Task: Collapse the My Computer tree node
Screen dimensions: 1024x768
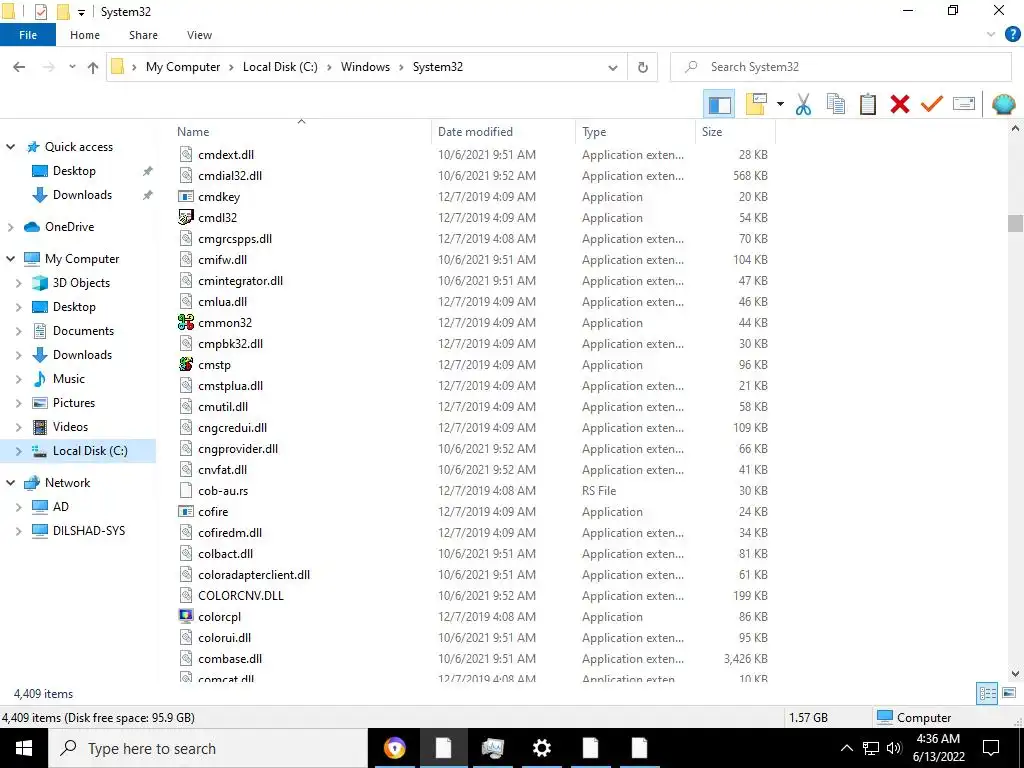Action: pyautogui.click(x=10, y=259)
